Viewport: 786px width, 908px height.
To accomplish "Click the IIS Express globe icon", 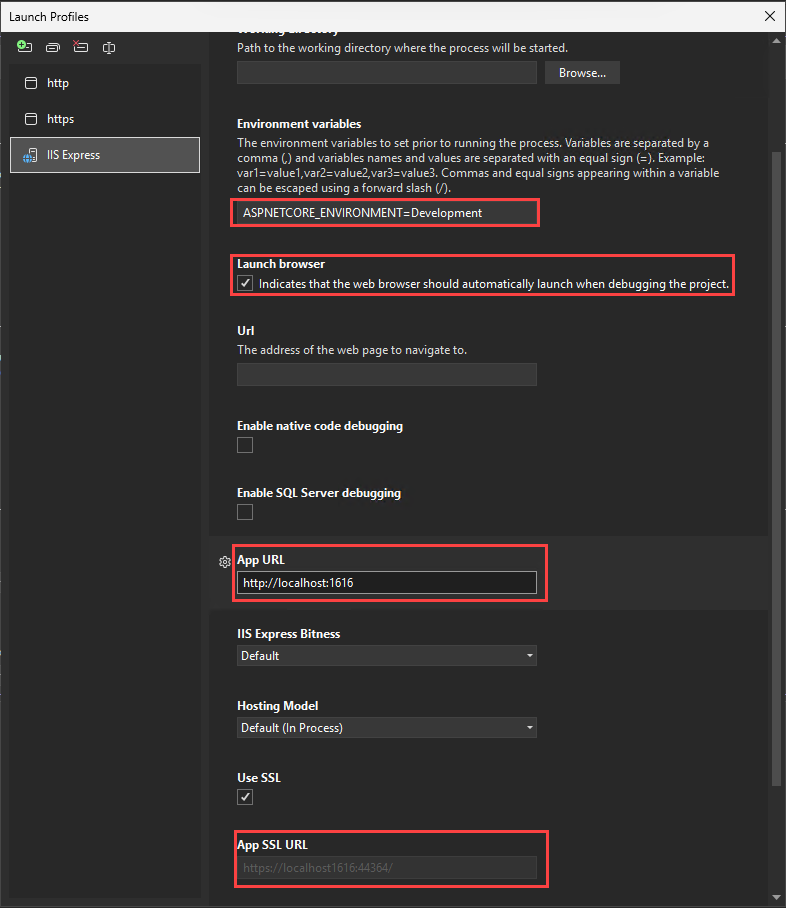I will (x=30, y=155).
